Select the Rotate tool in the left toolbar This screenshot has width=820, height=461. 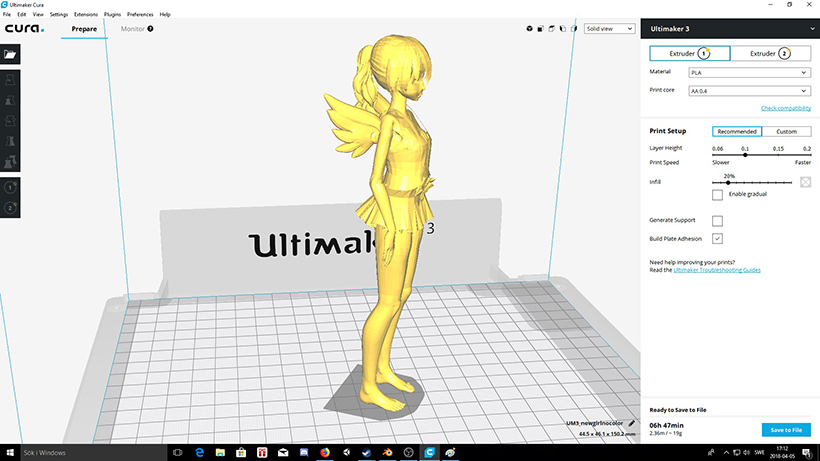(10, 121)
